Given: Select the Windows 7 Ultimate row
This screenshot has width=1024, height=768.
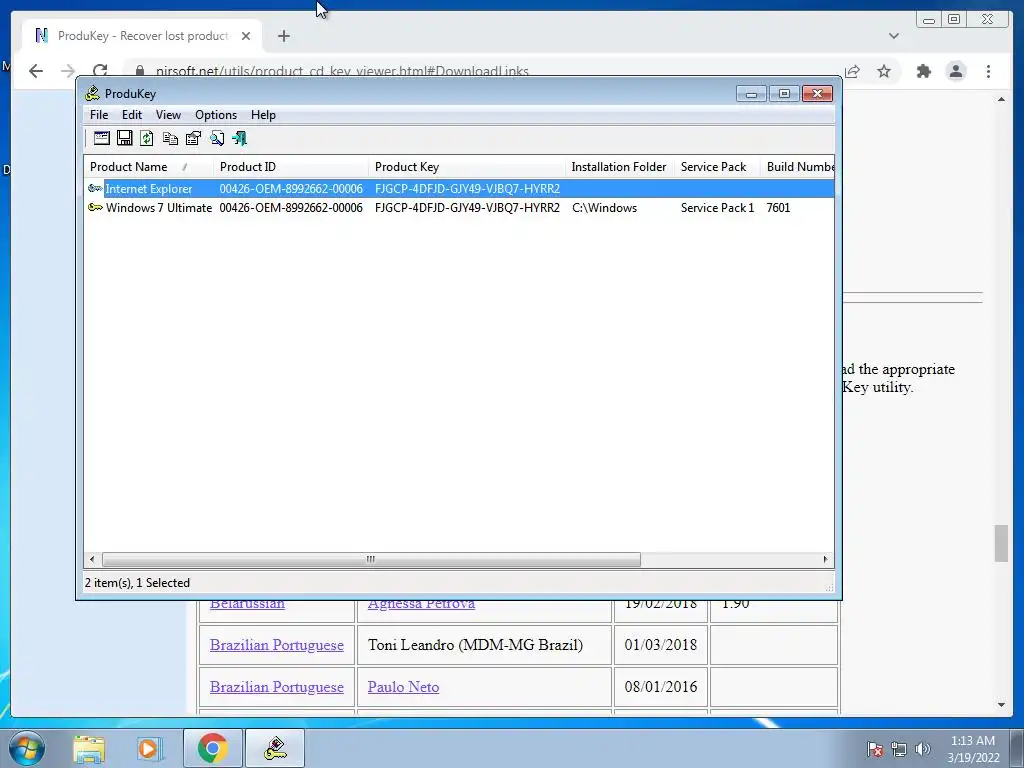Looking at the screenshot, I should click(459, 208).
